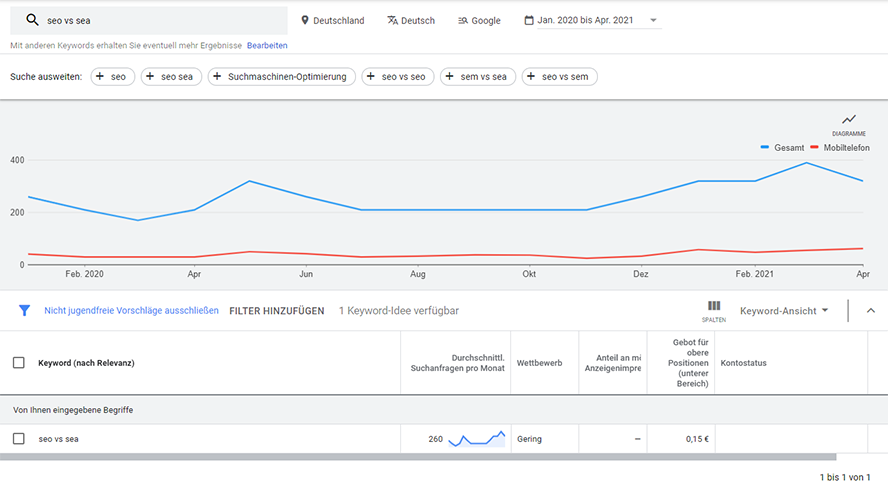Select the Google search network setting

pyautogui.click(x=479, y=20)
